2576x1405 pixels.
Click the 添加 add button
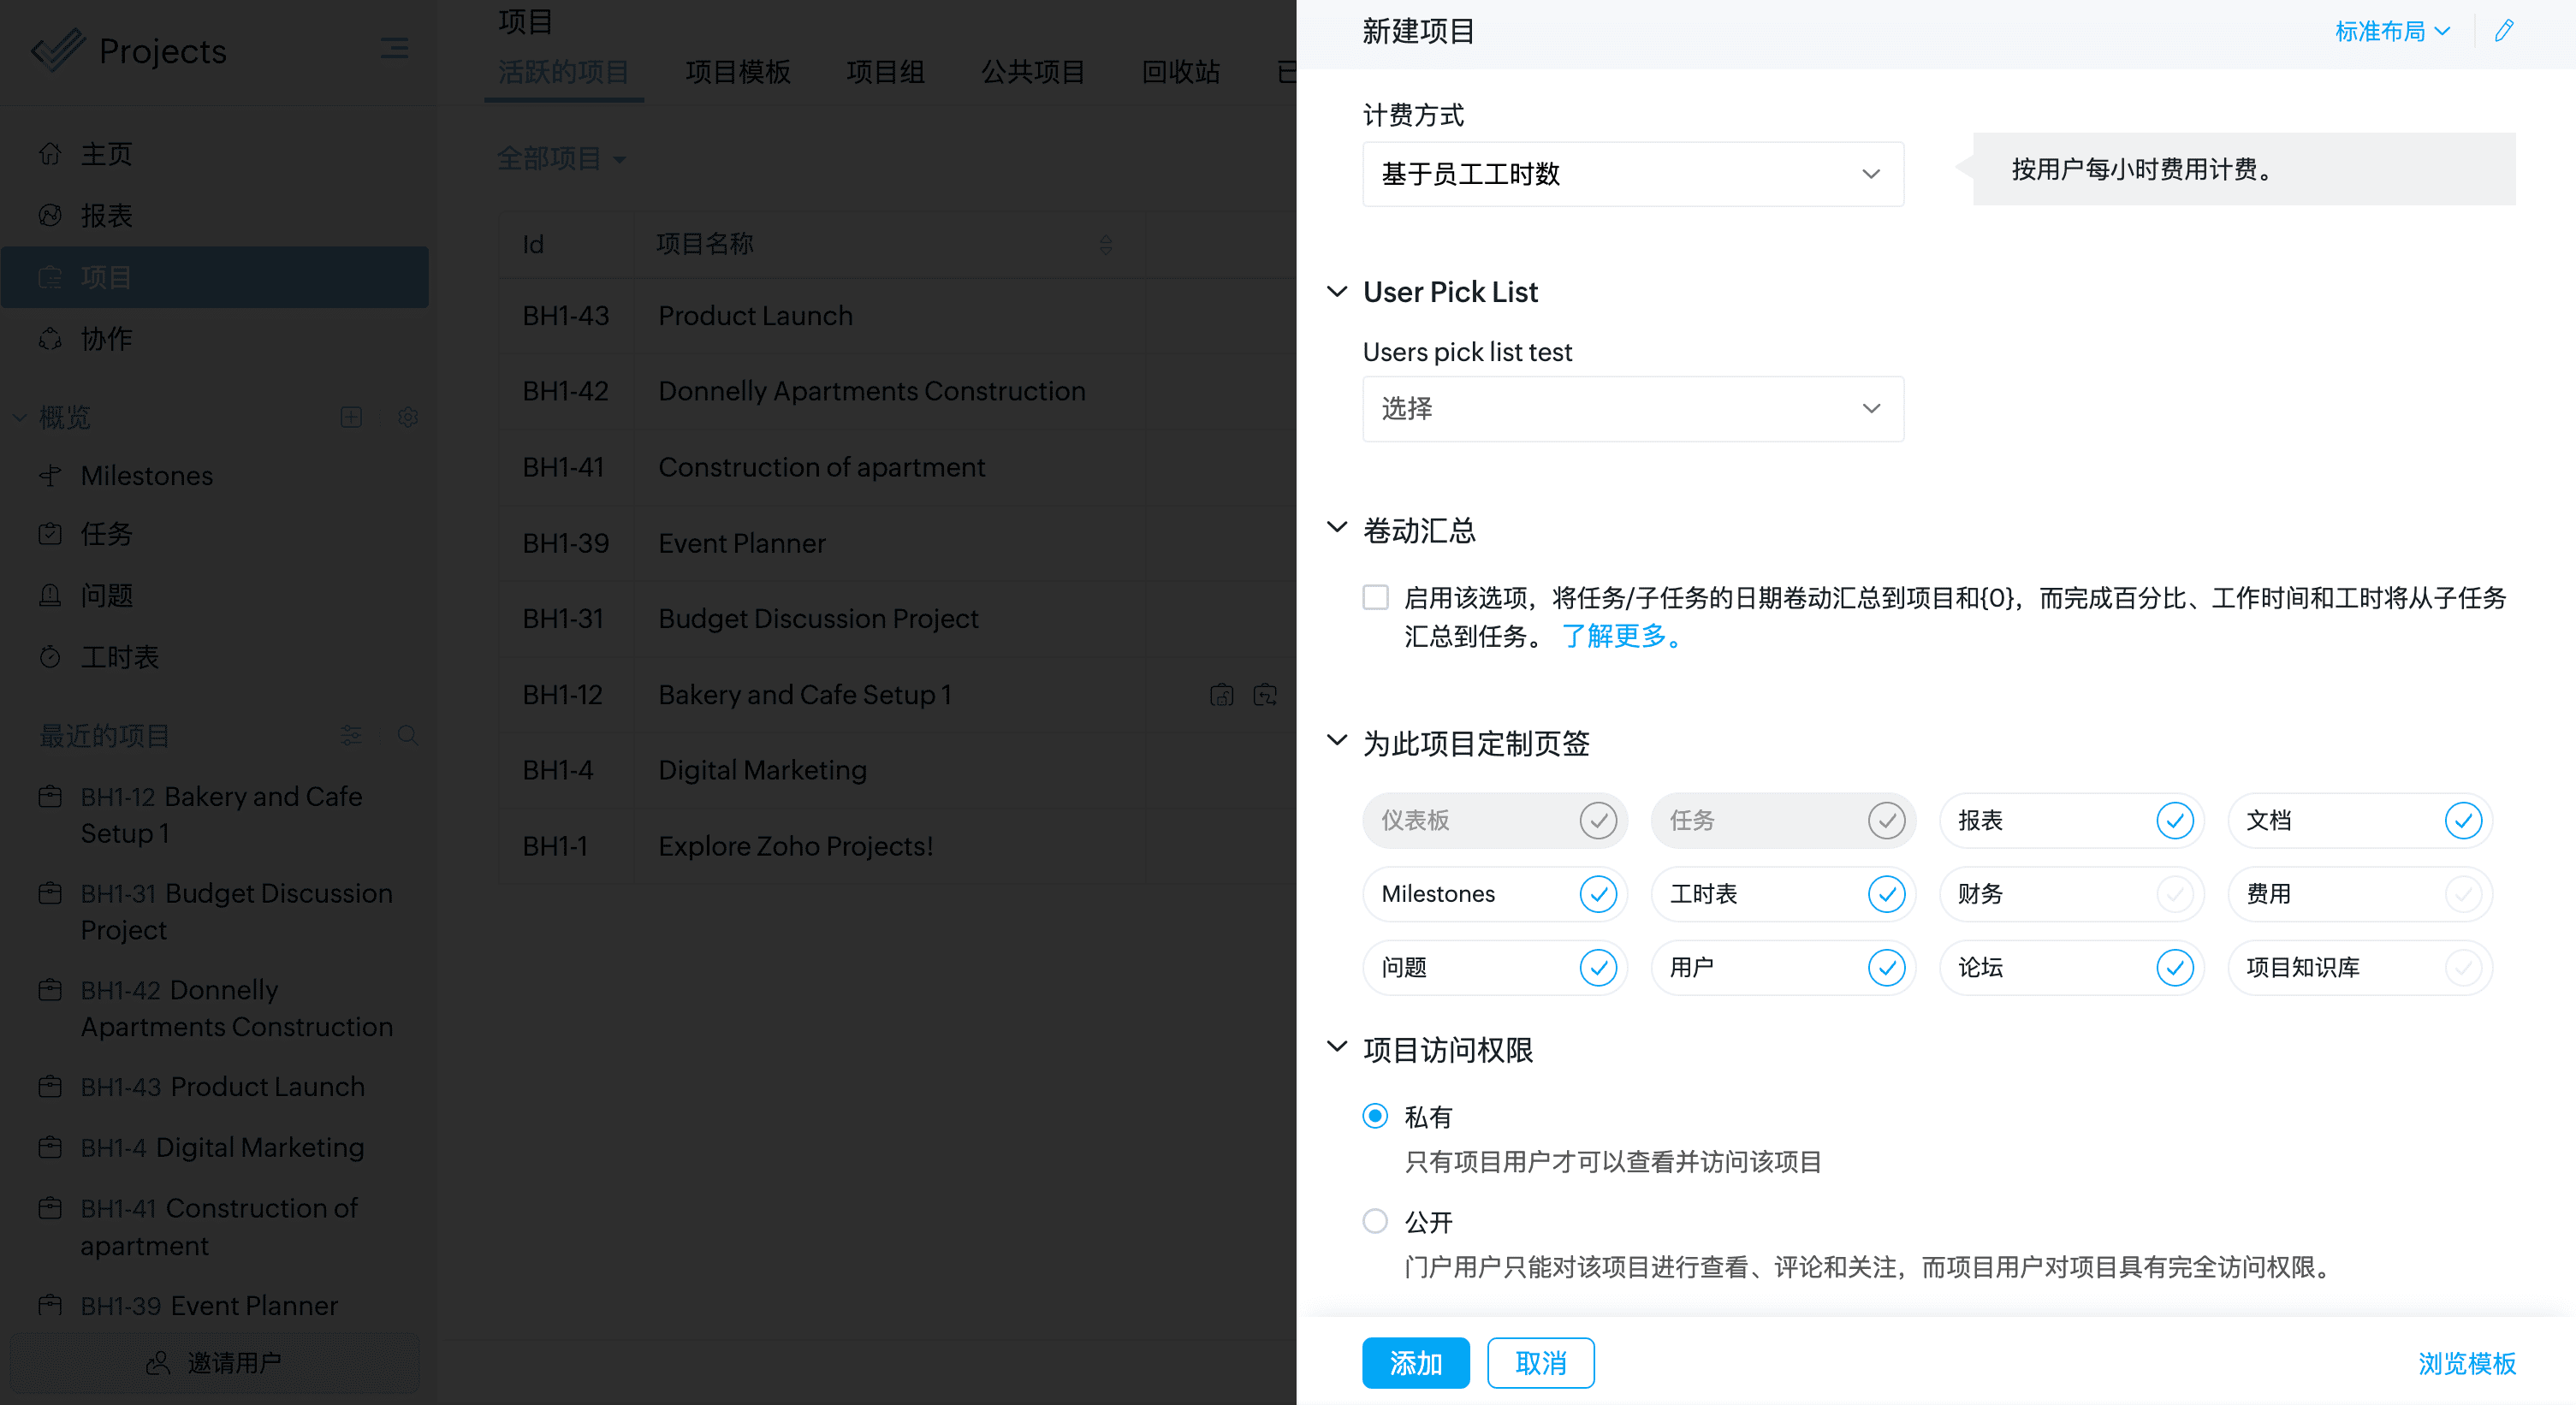1415,1363
